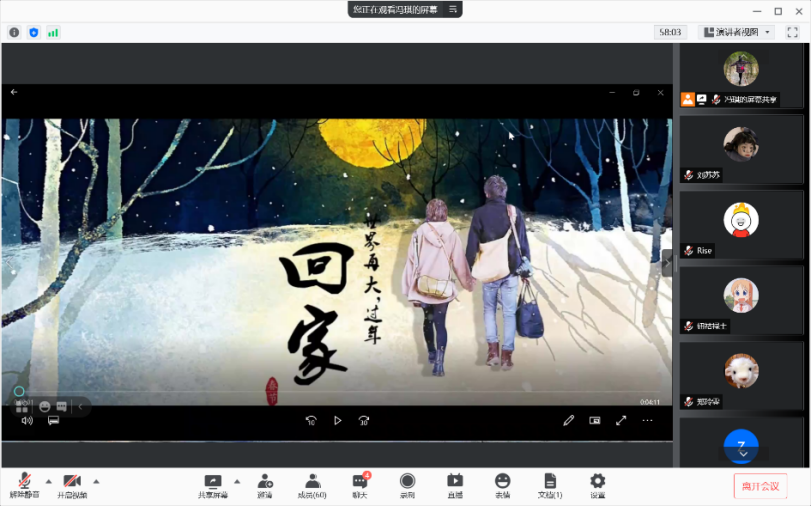This screenshot has height=506, width=811.
Task: Play the shared video
Action: [x=337, y=421]
